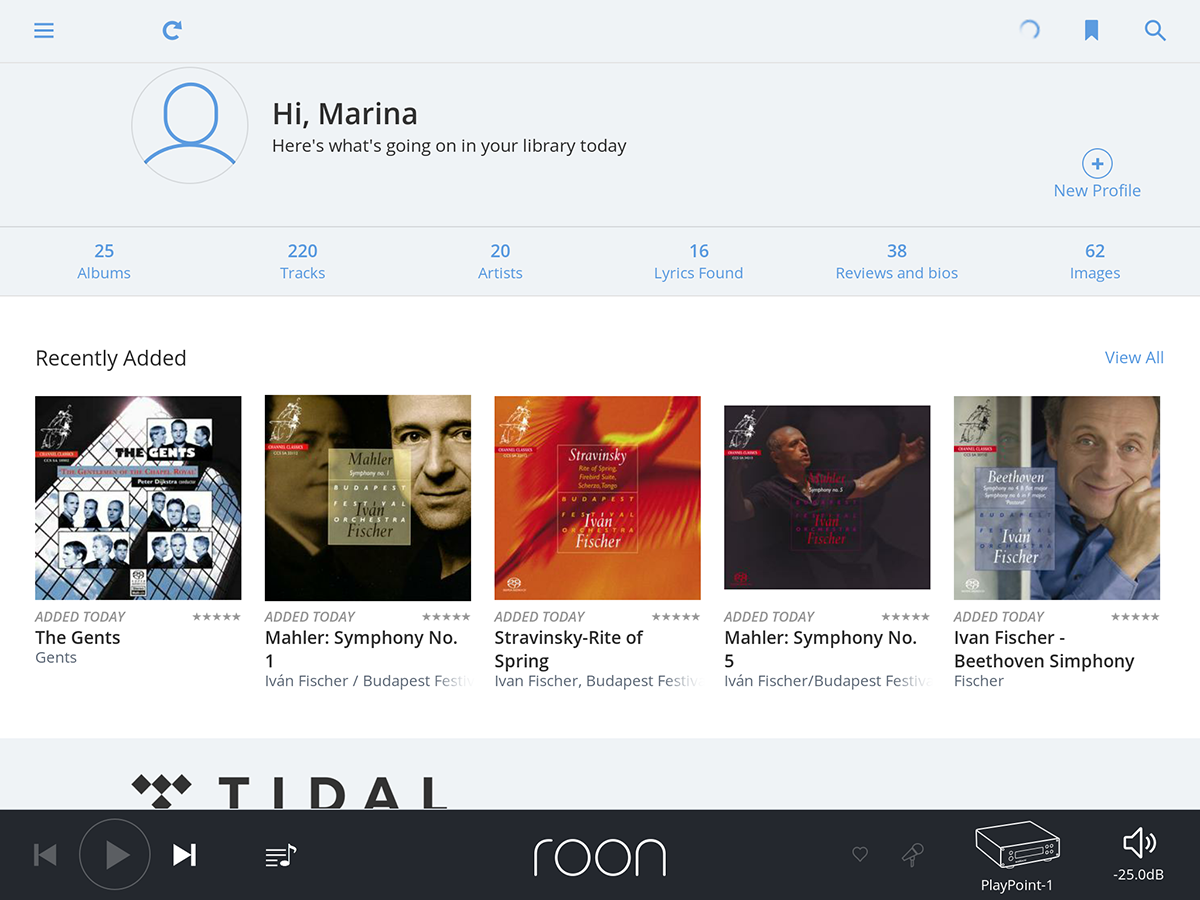Open the 62 Images stat
Viewport: 1200px width, 900px height.
[1095, 261]
